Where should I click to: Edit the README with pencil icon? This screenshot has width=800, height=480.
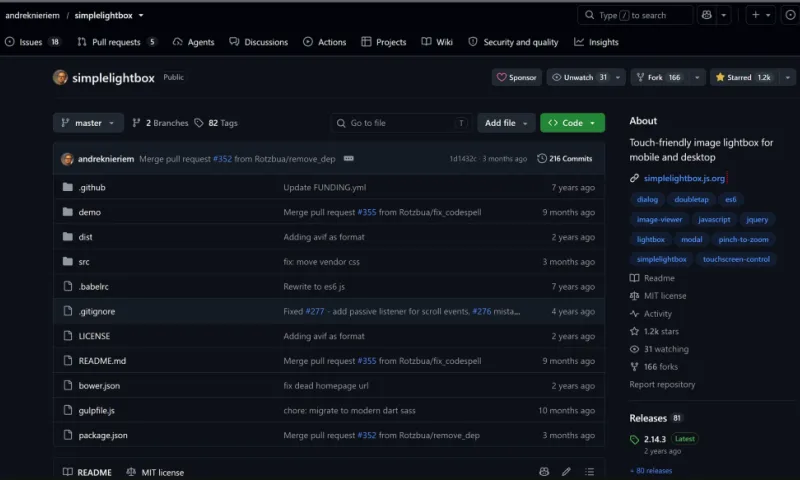pos(566,471)
